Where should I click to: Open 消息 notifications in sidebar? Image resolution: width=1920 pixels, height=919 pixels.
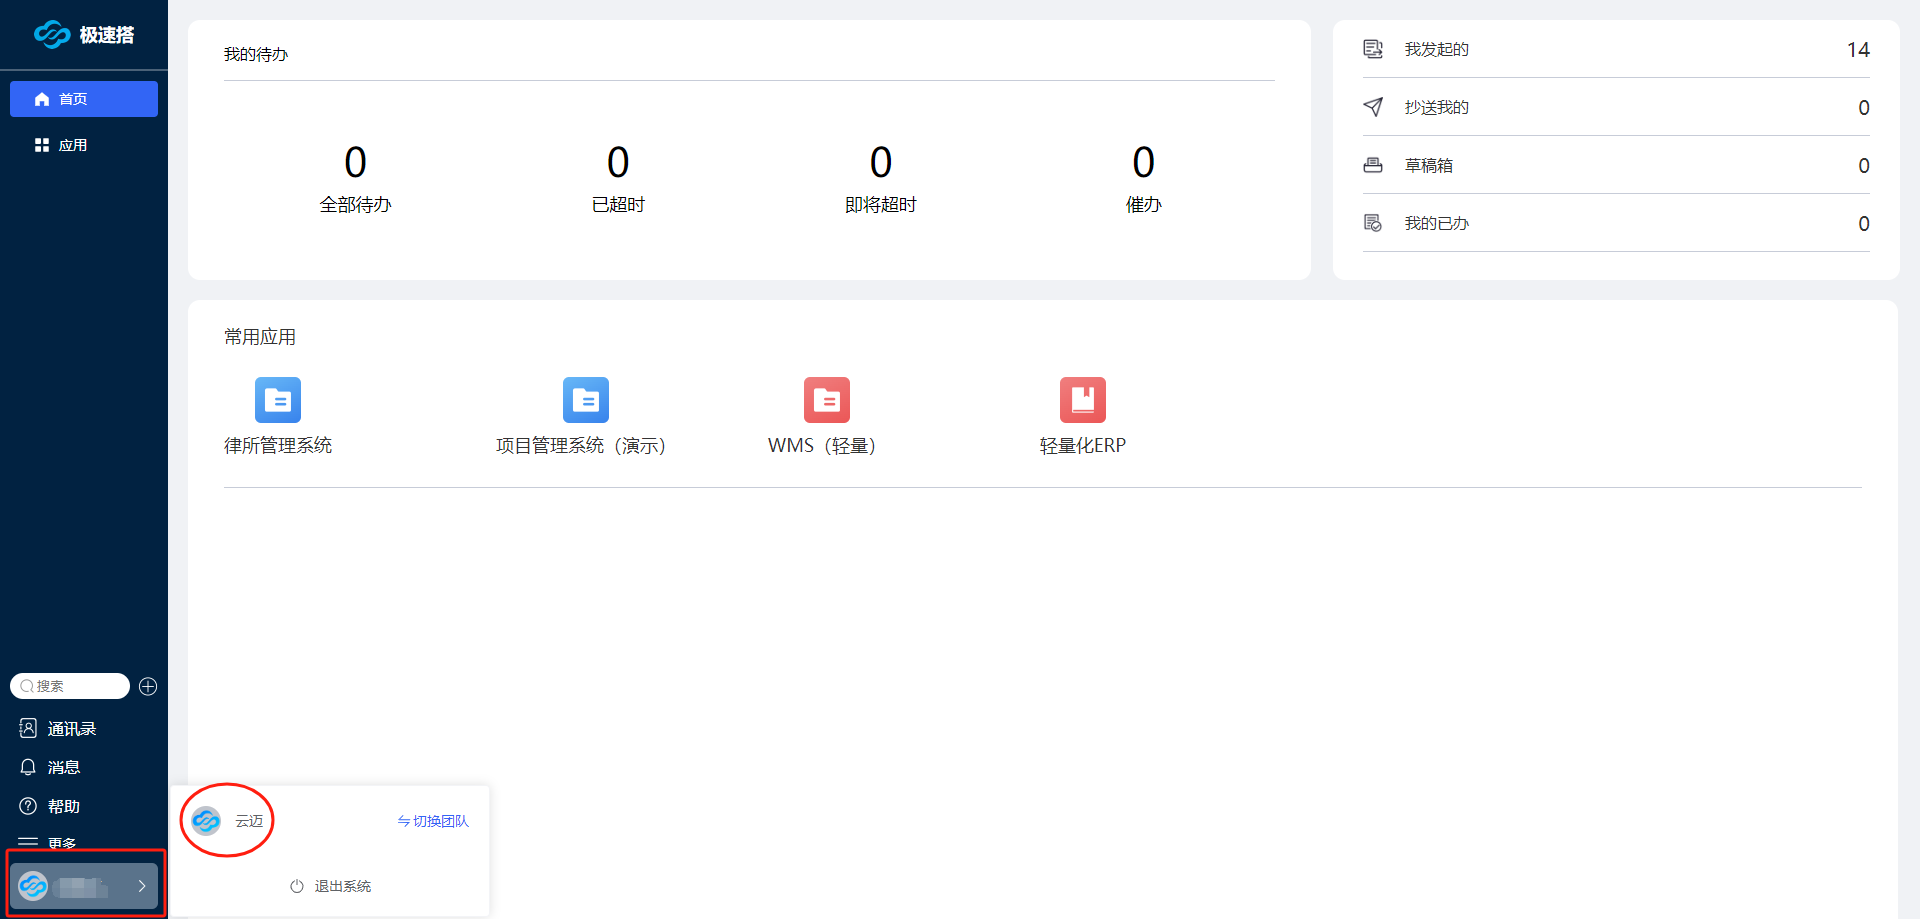(63, 767)
